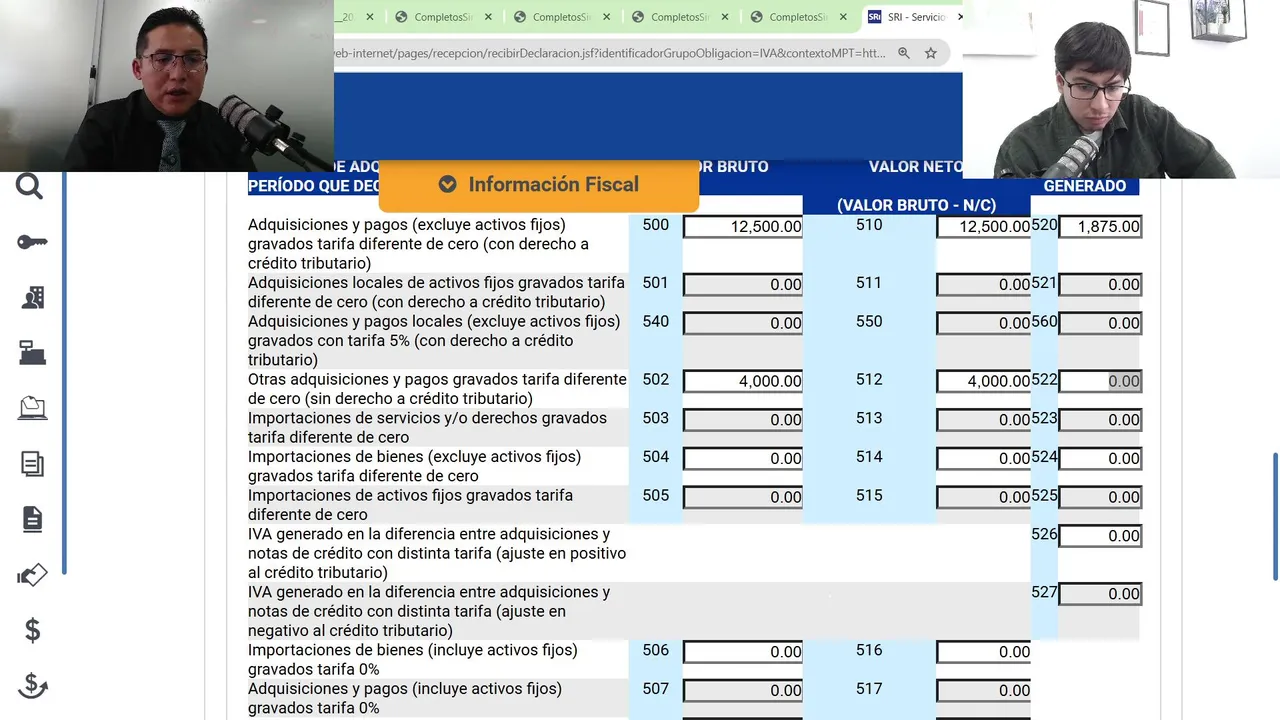The image size is (1280, 720).
Task: Select field 506 gross value input
Action: point(743,652)
